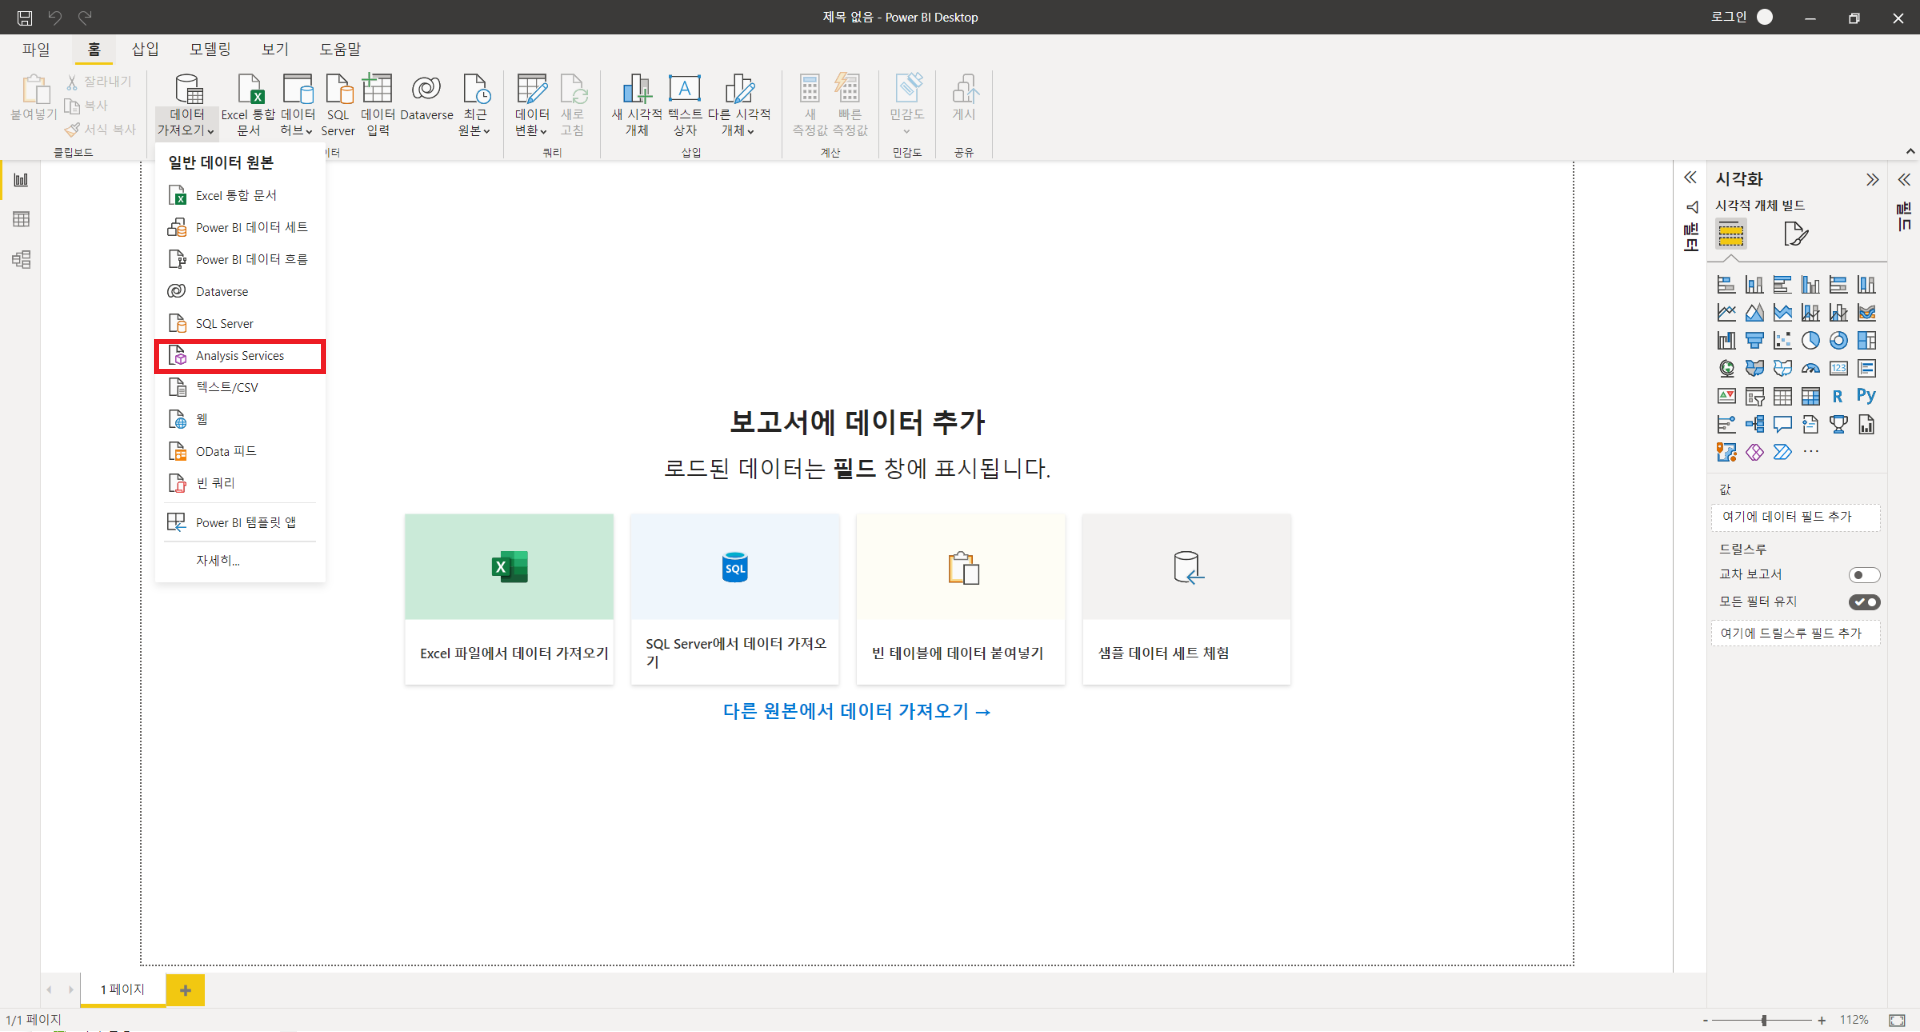
Task: Click 자세히... at bottom of menu
Action: [218, 561]
